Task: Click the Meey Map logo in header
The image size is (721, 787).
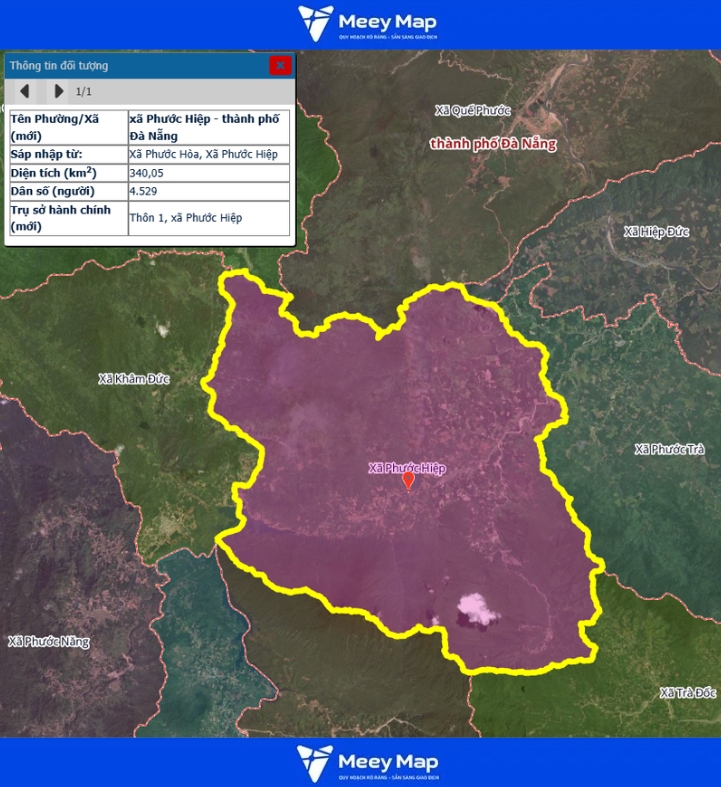Action: [367, 24]
